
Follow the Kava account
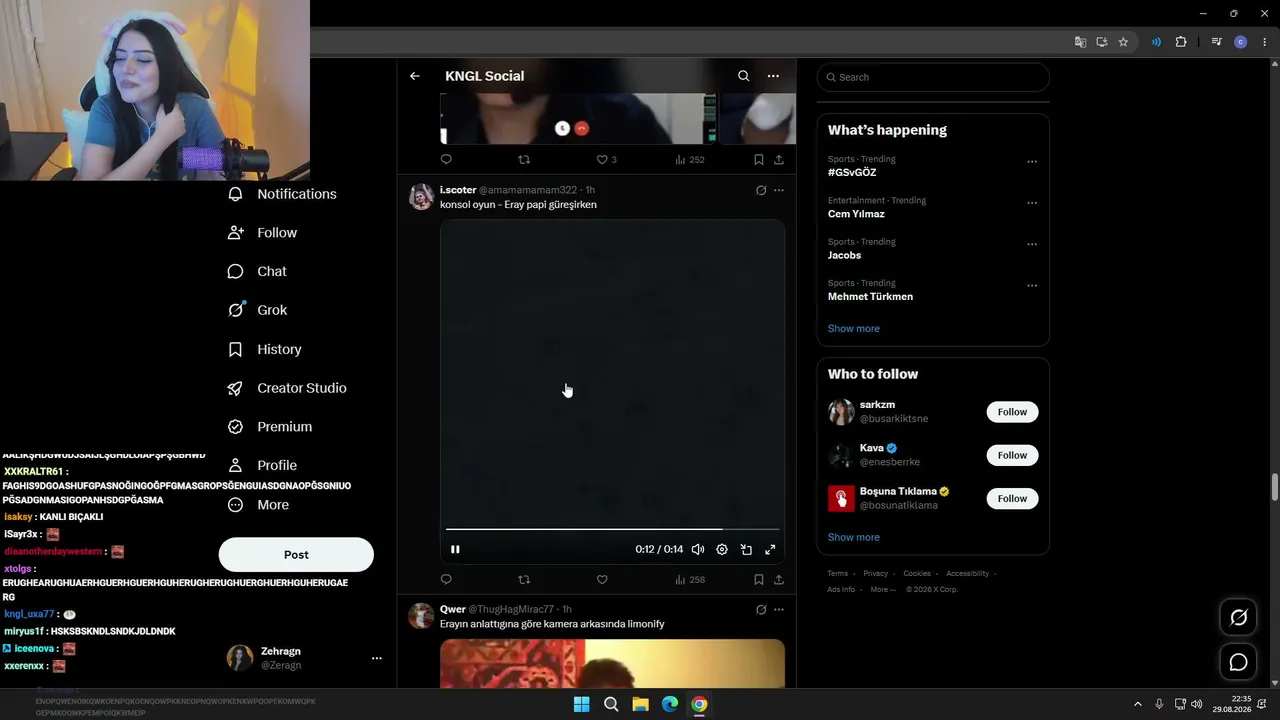[1012, 455]
